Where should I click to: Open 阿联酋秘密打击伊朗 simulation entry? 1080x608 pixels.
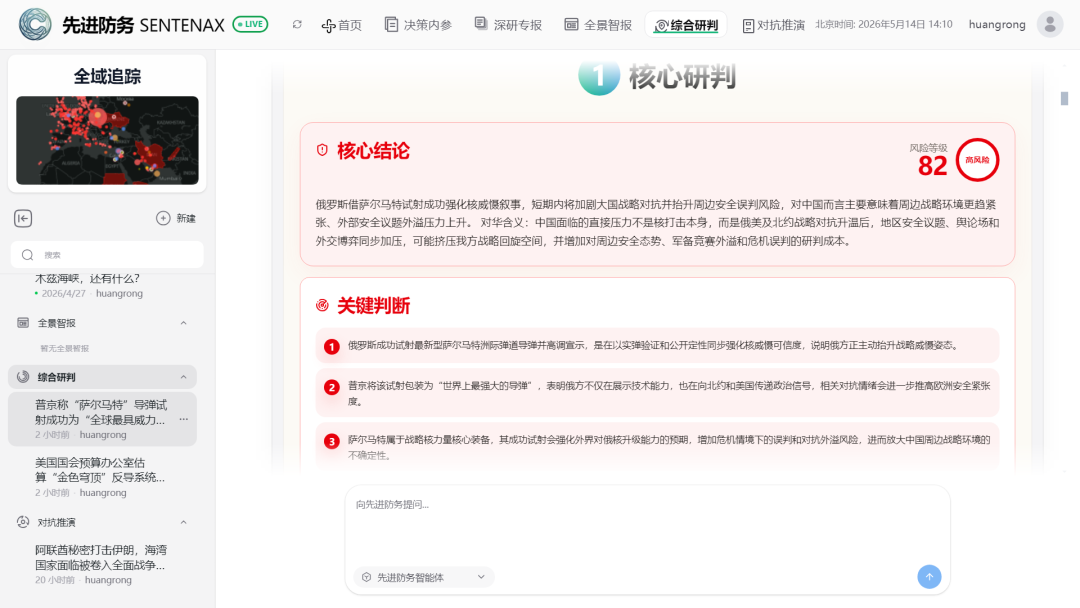pyautogui.click(x=103, y=565)
